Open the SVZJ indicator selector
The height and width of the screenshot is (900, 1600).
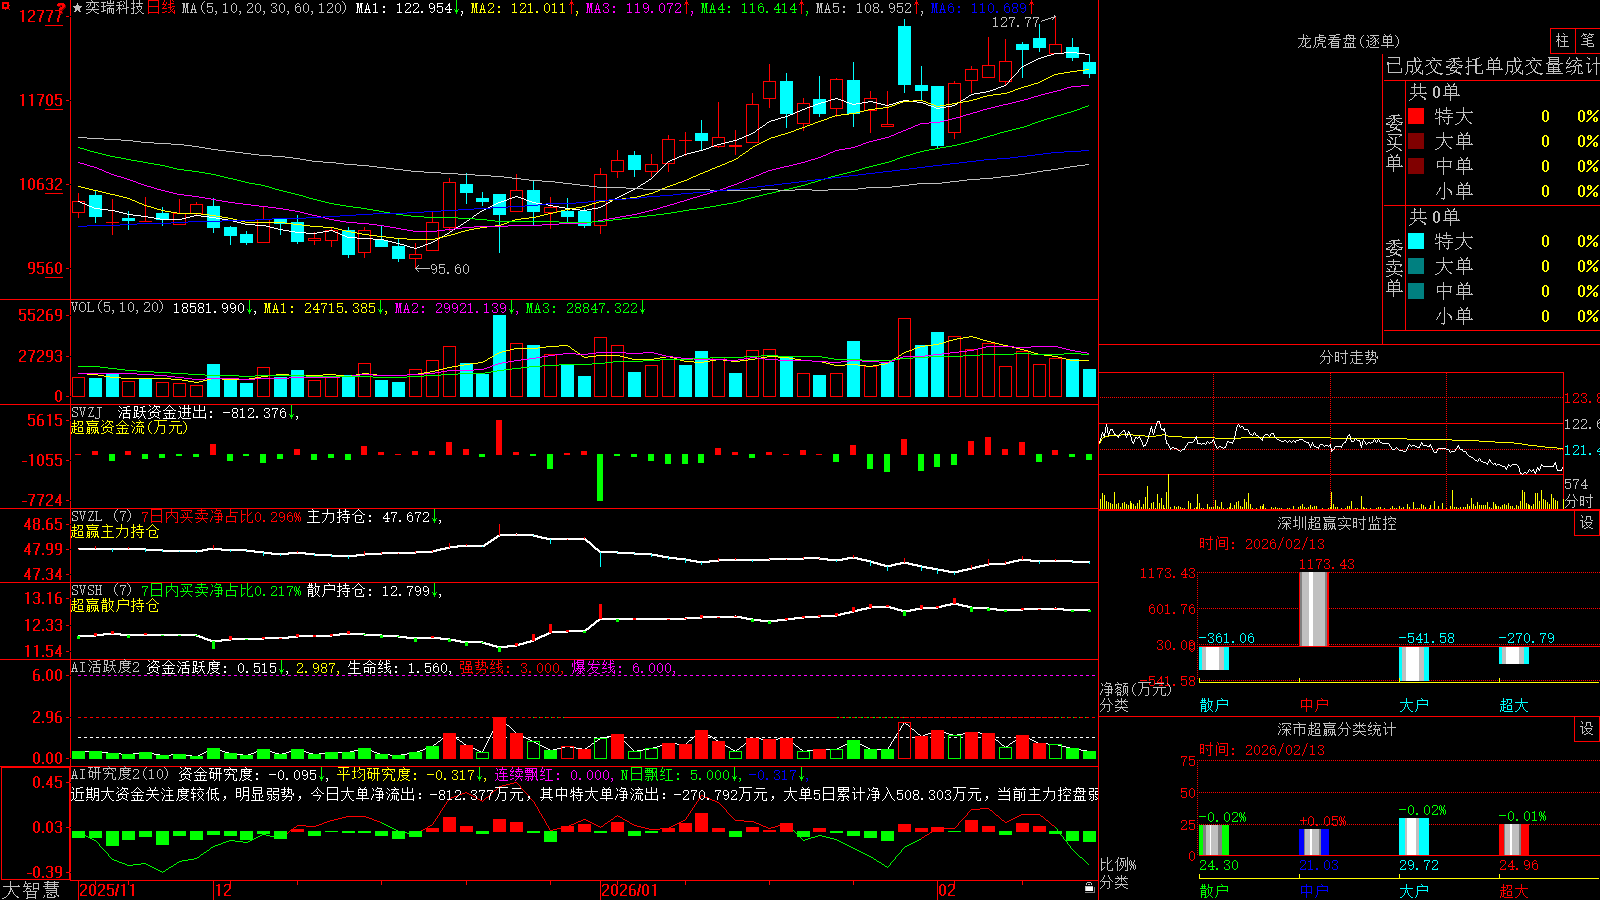tap(87, 412)
